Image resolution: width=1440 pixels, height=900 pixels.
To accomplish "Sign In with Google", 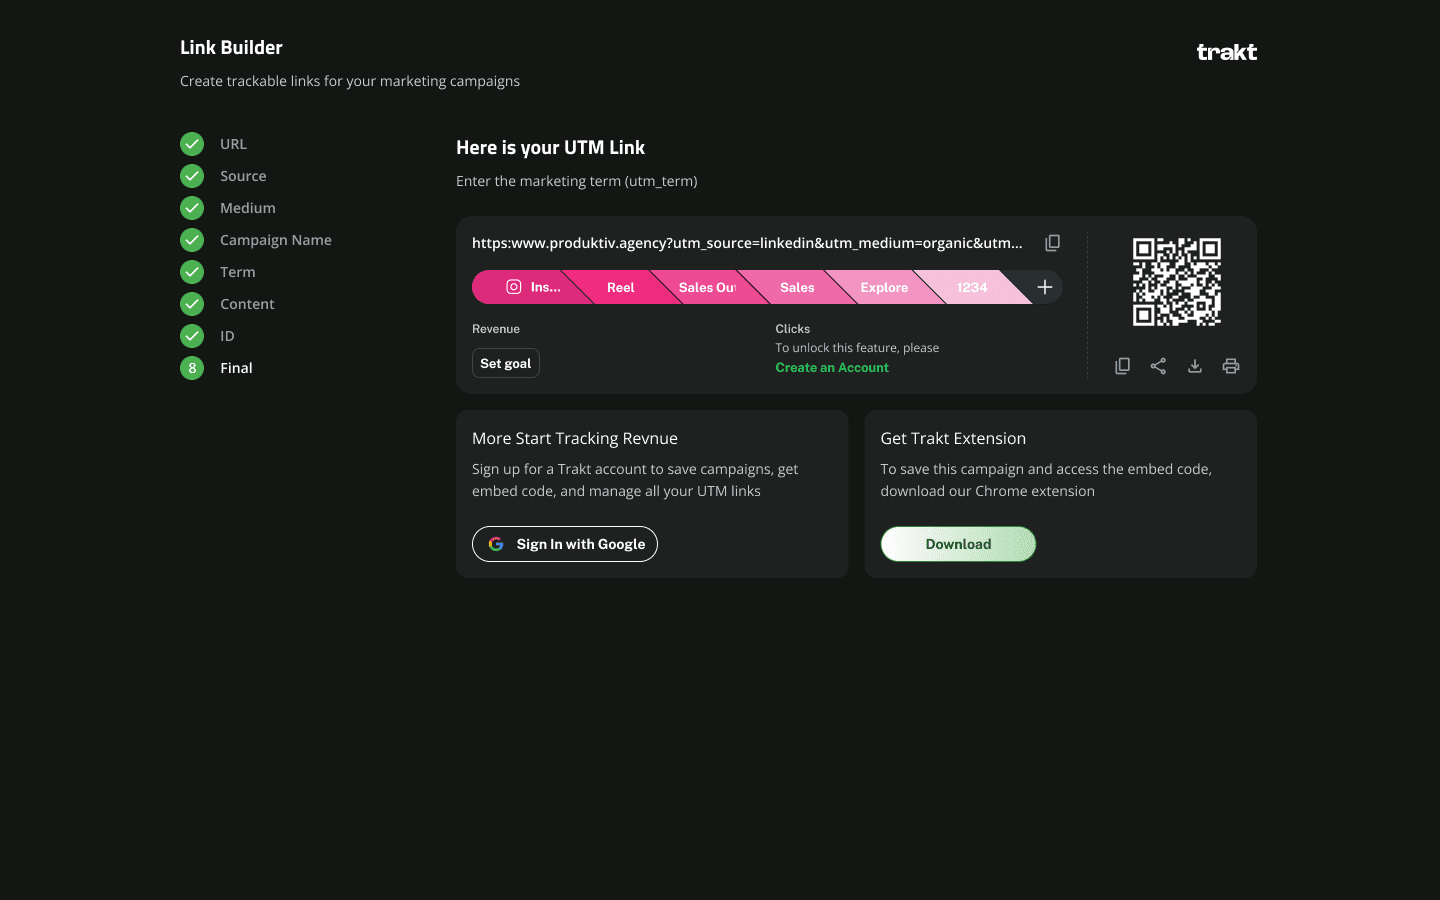I will pyautogui.click(x=565, y=544).
